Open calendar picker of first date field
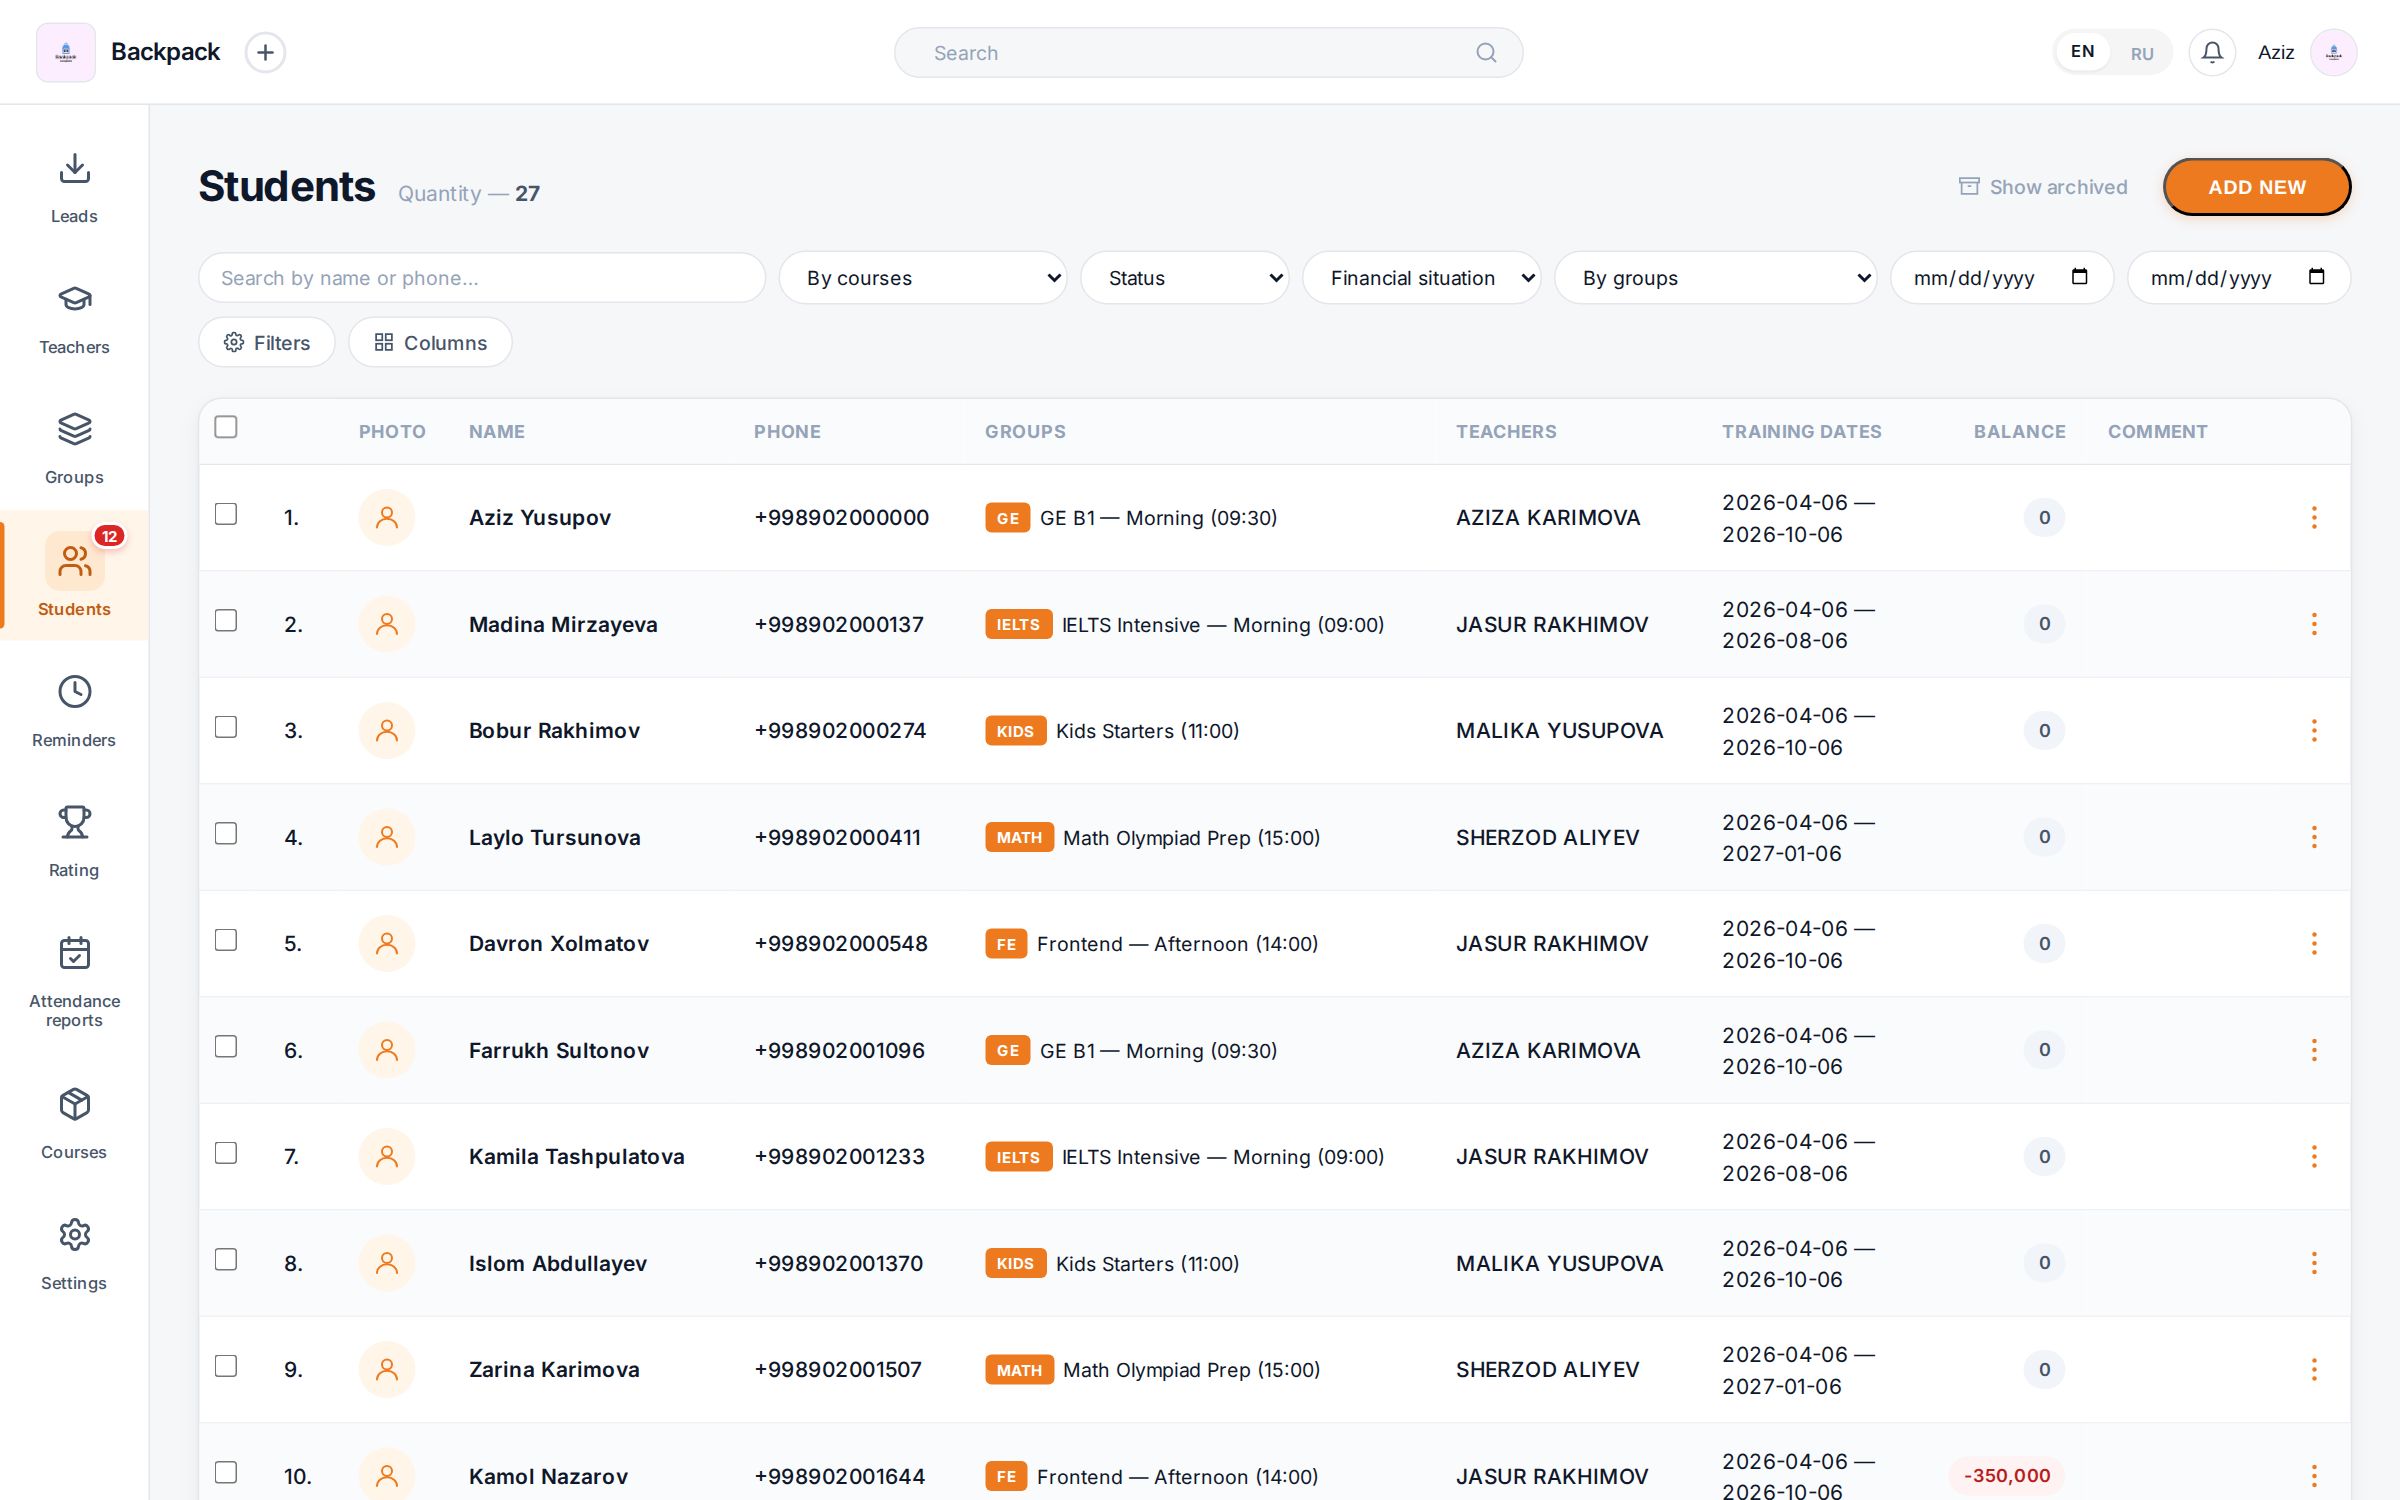This screenshot has width=2400, height=1500. (x=2080, y=277)
